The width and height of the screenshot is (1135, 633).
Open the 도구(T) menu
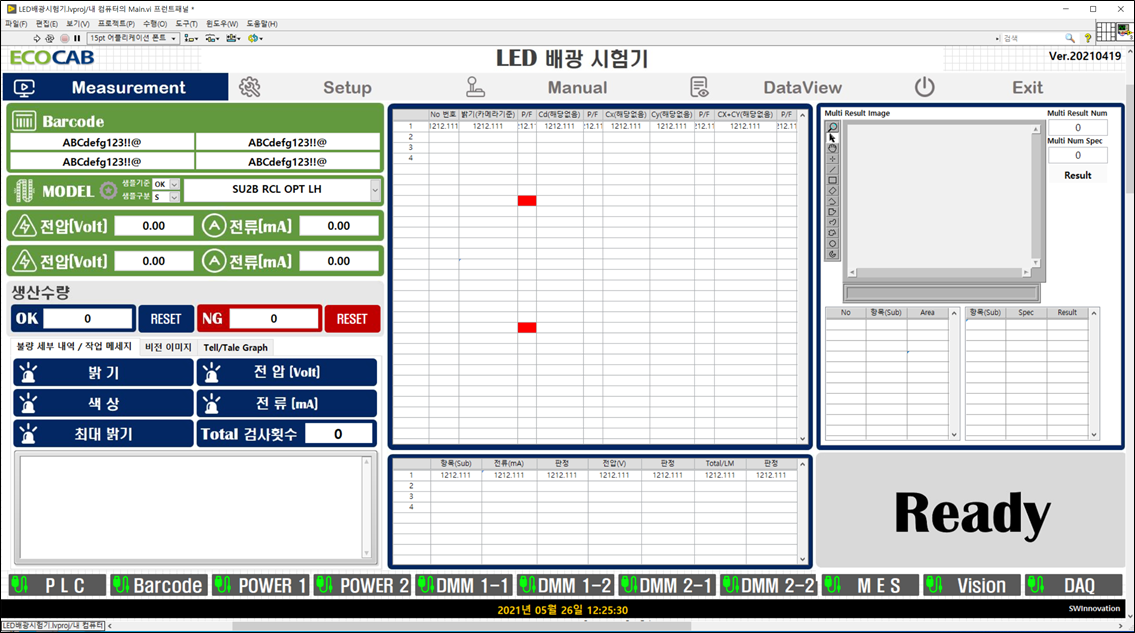click(x=185, y=23)
